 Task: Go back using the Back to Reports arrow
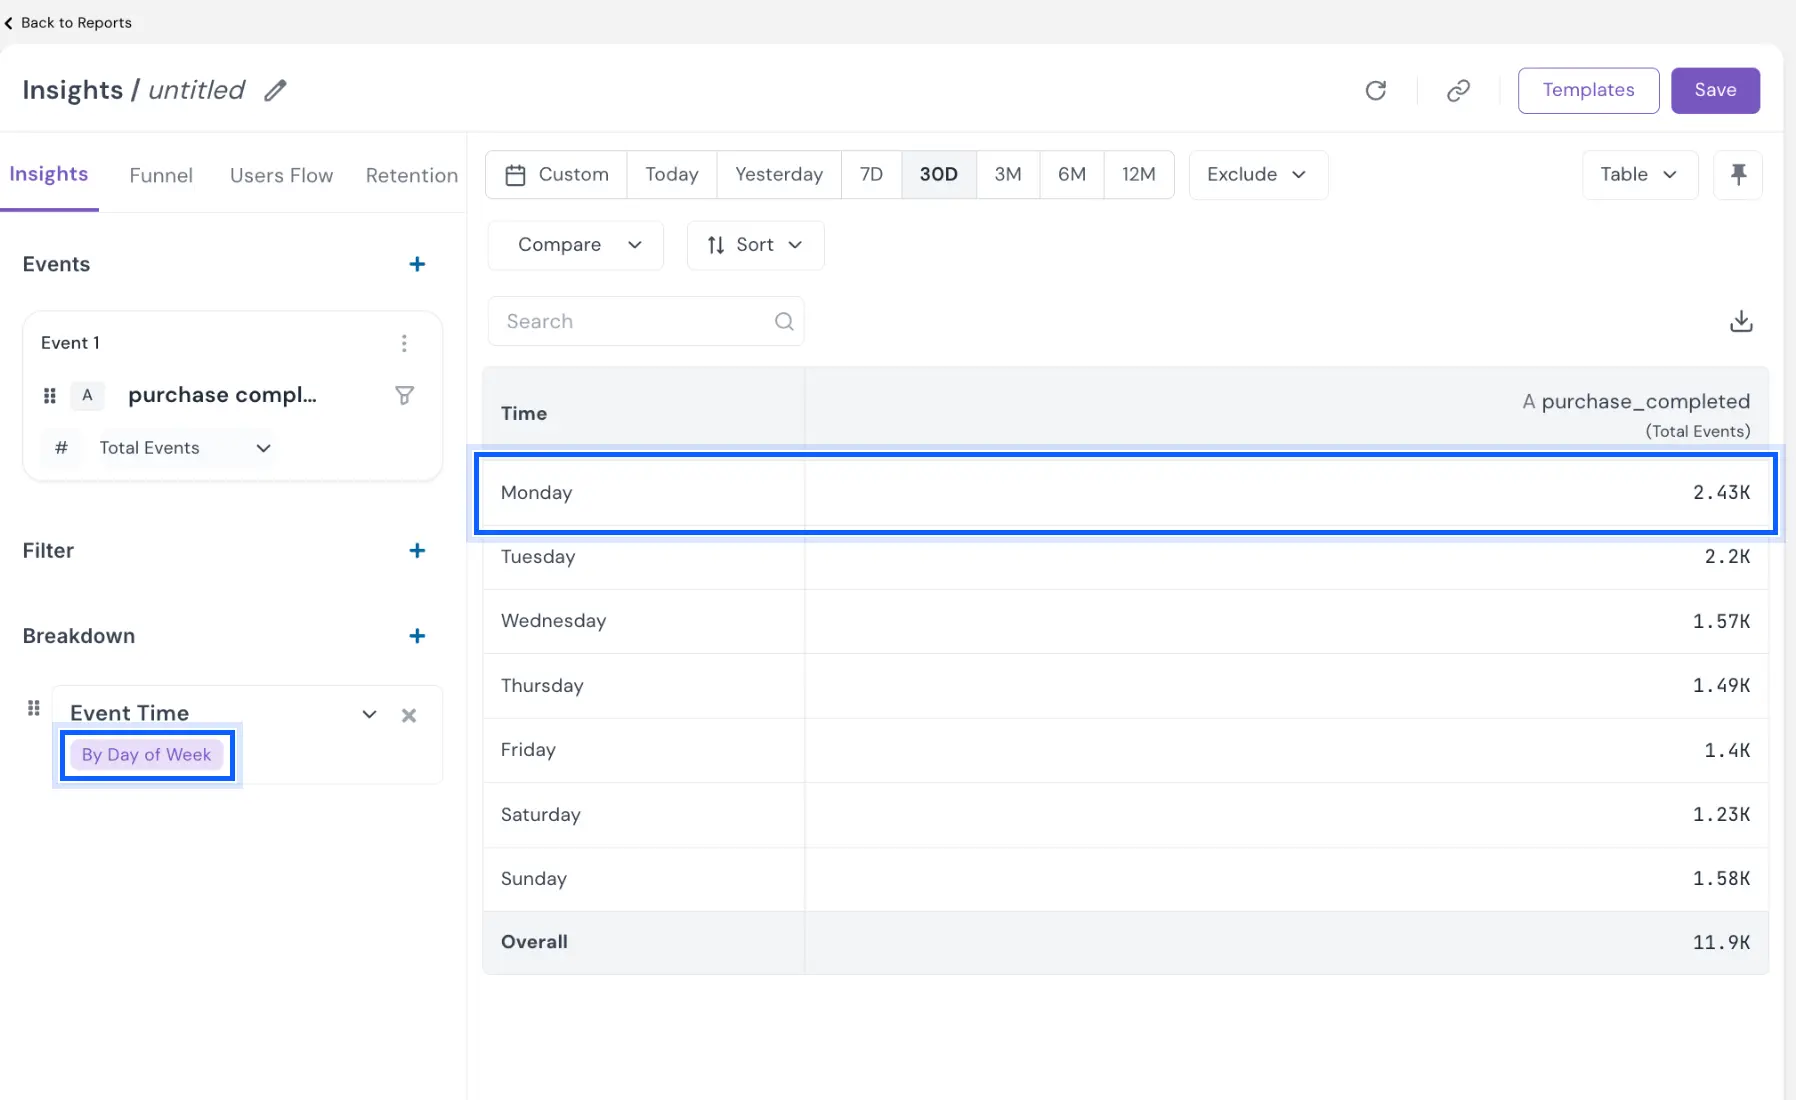8,23
